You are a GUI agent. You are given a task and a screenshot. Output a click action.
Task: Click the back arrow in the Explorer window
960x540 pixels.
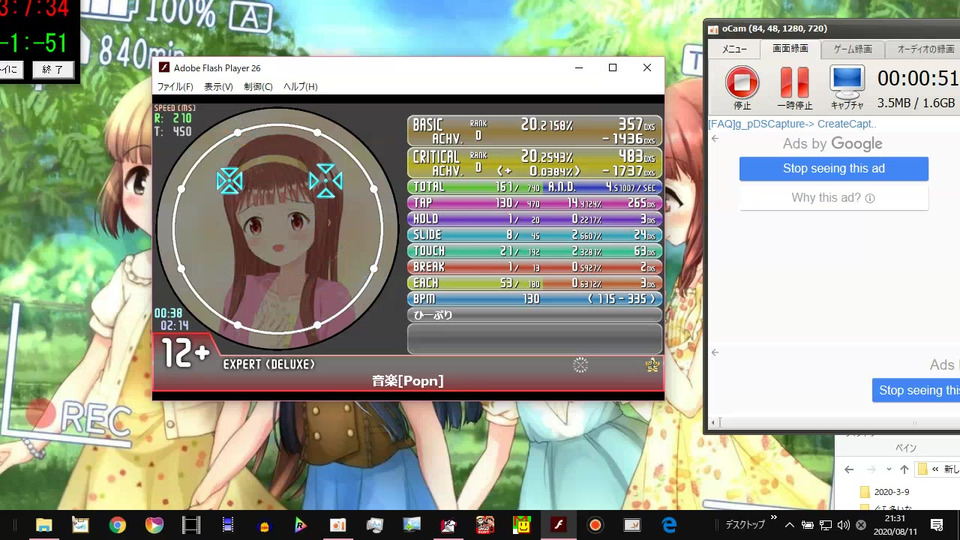pos(849,470)
